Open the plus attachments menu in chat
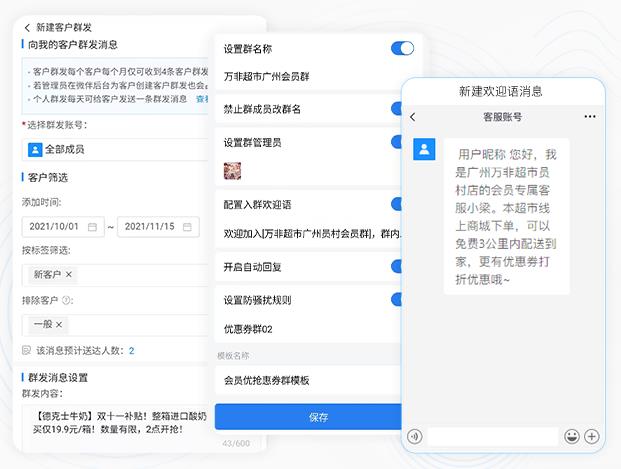This screenshot has height=469, width=621. [x=592, y=437]
